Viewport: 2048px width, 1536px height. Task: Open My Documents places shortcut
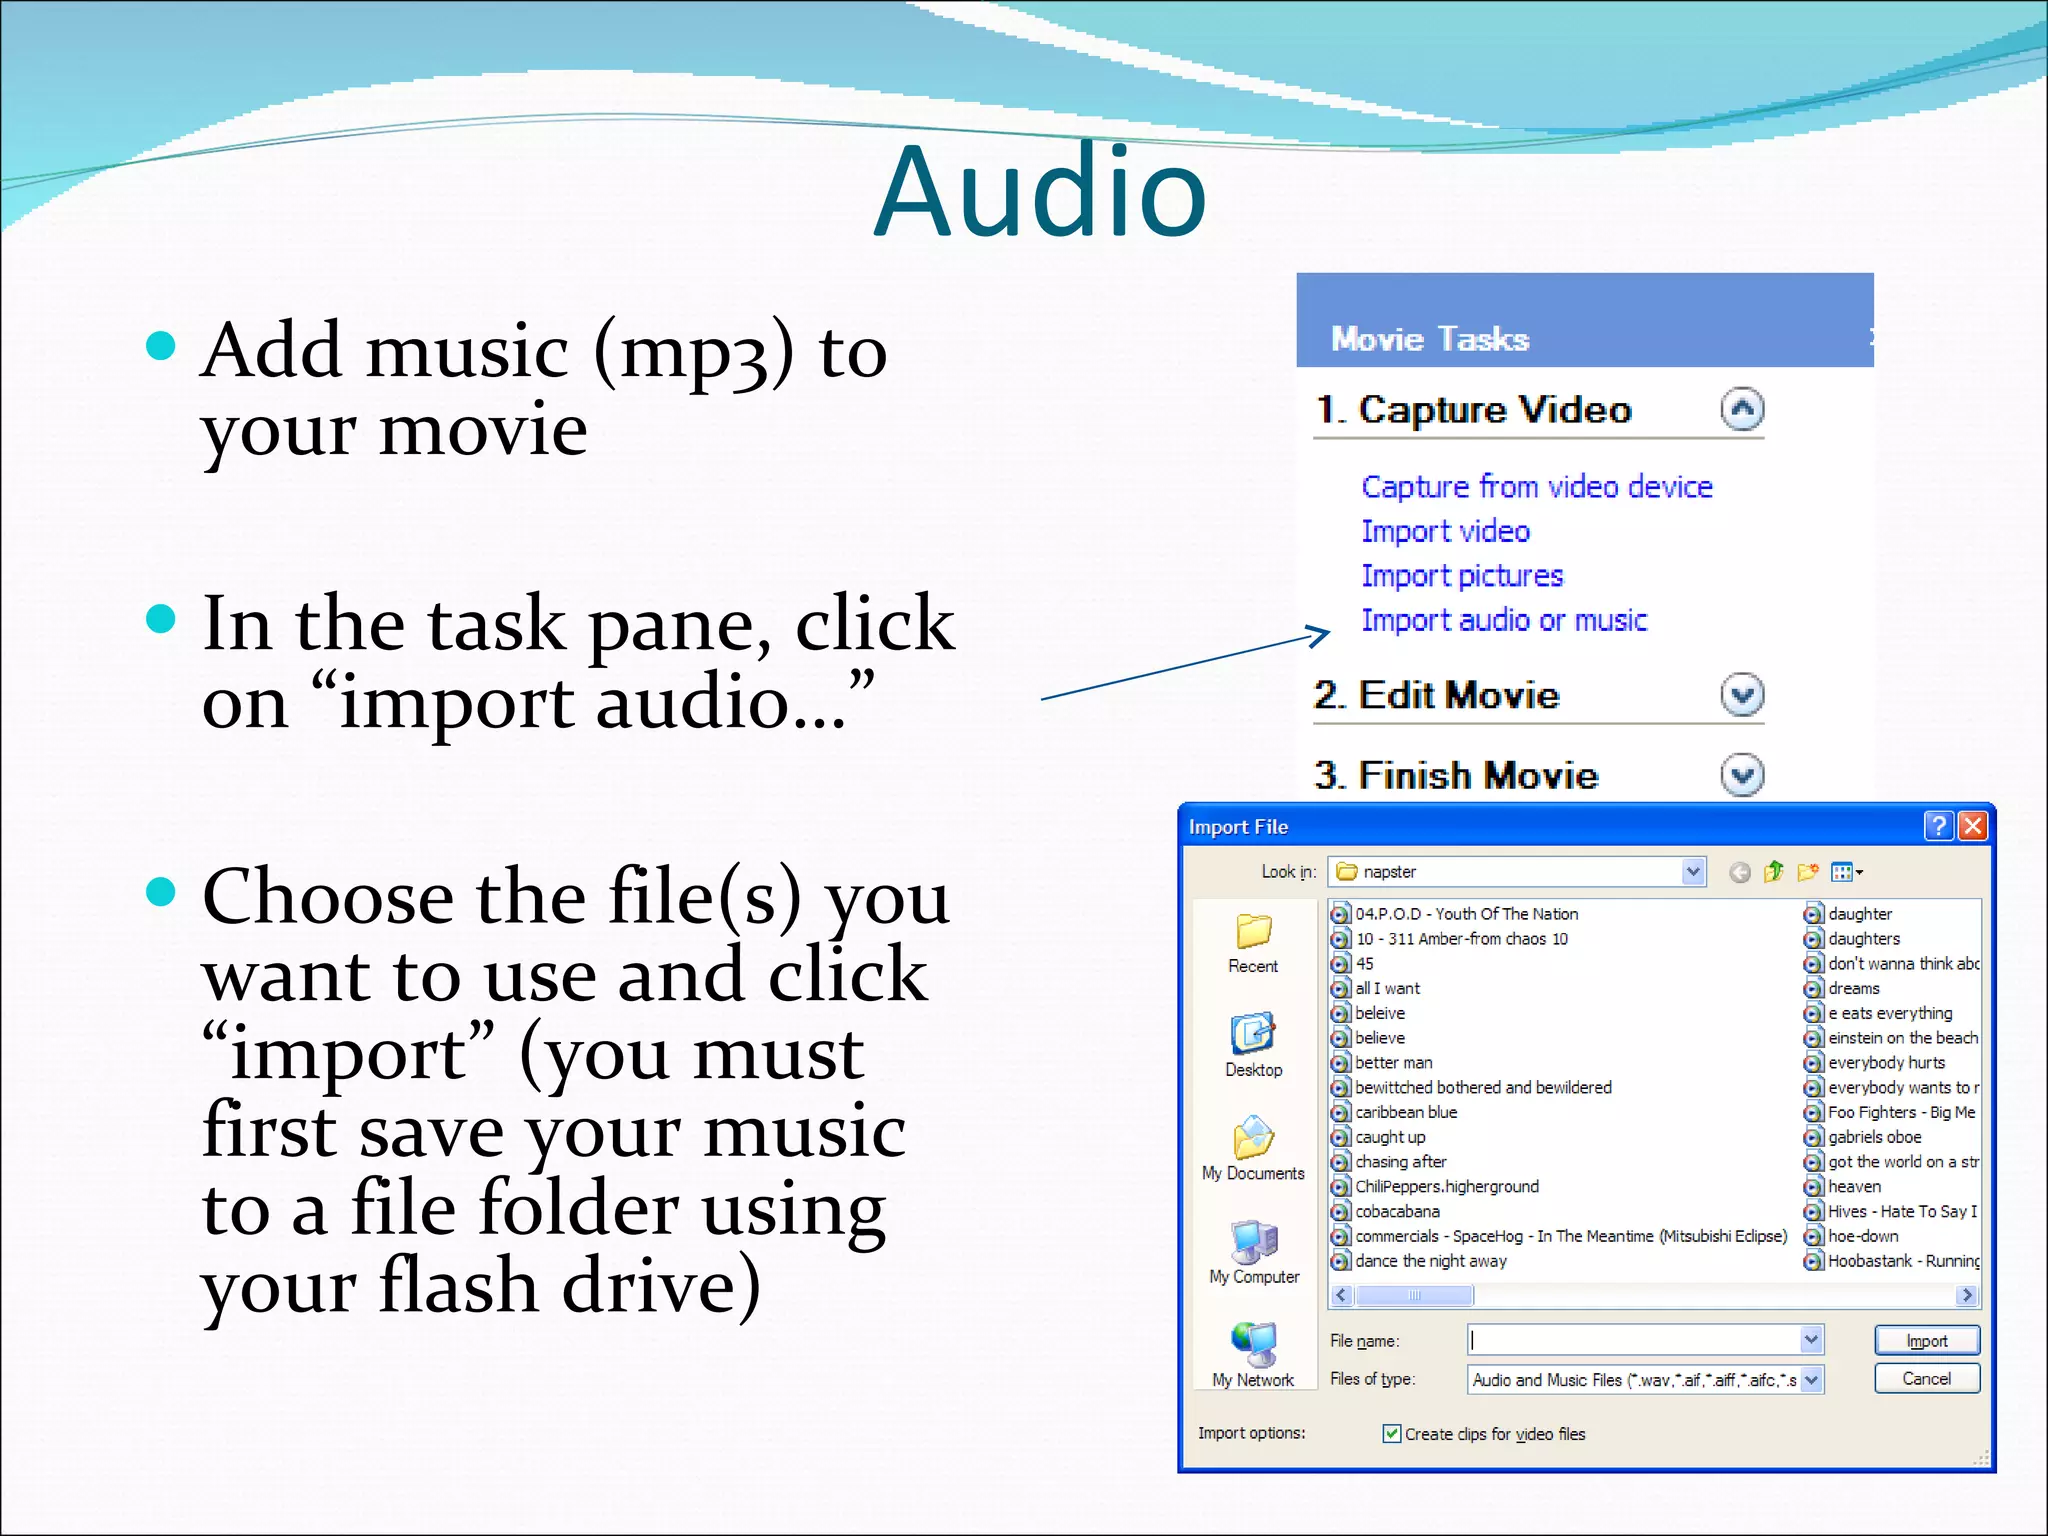[1253, 1149]
